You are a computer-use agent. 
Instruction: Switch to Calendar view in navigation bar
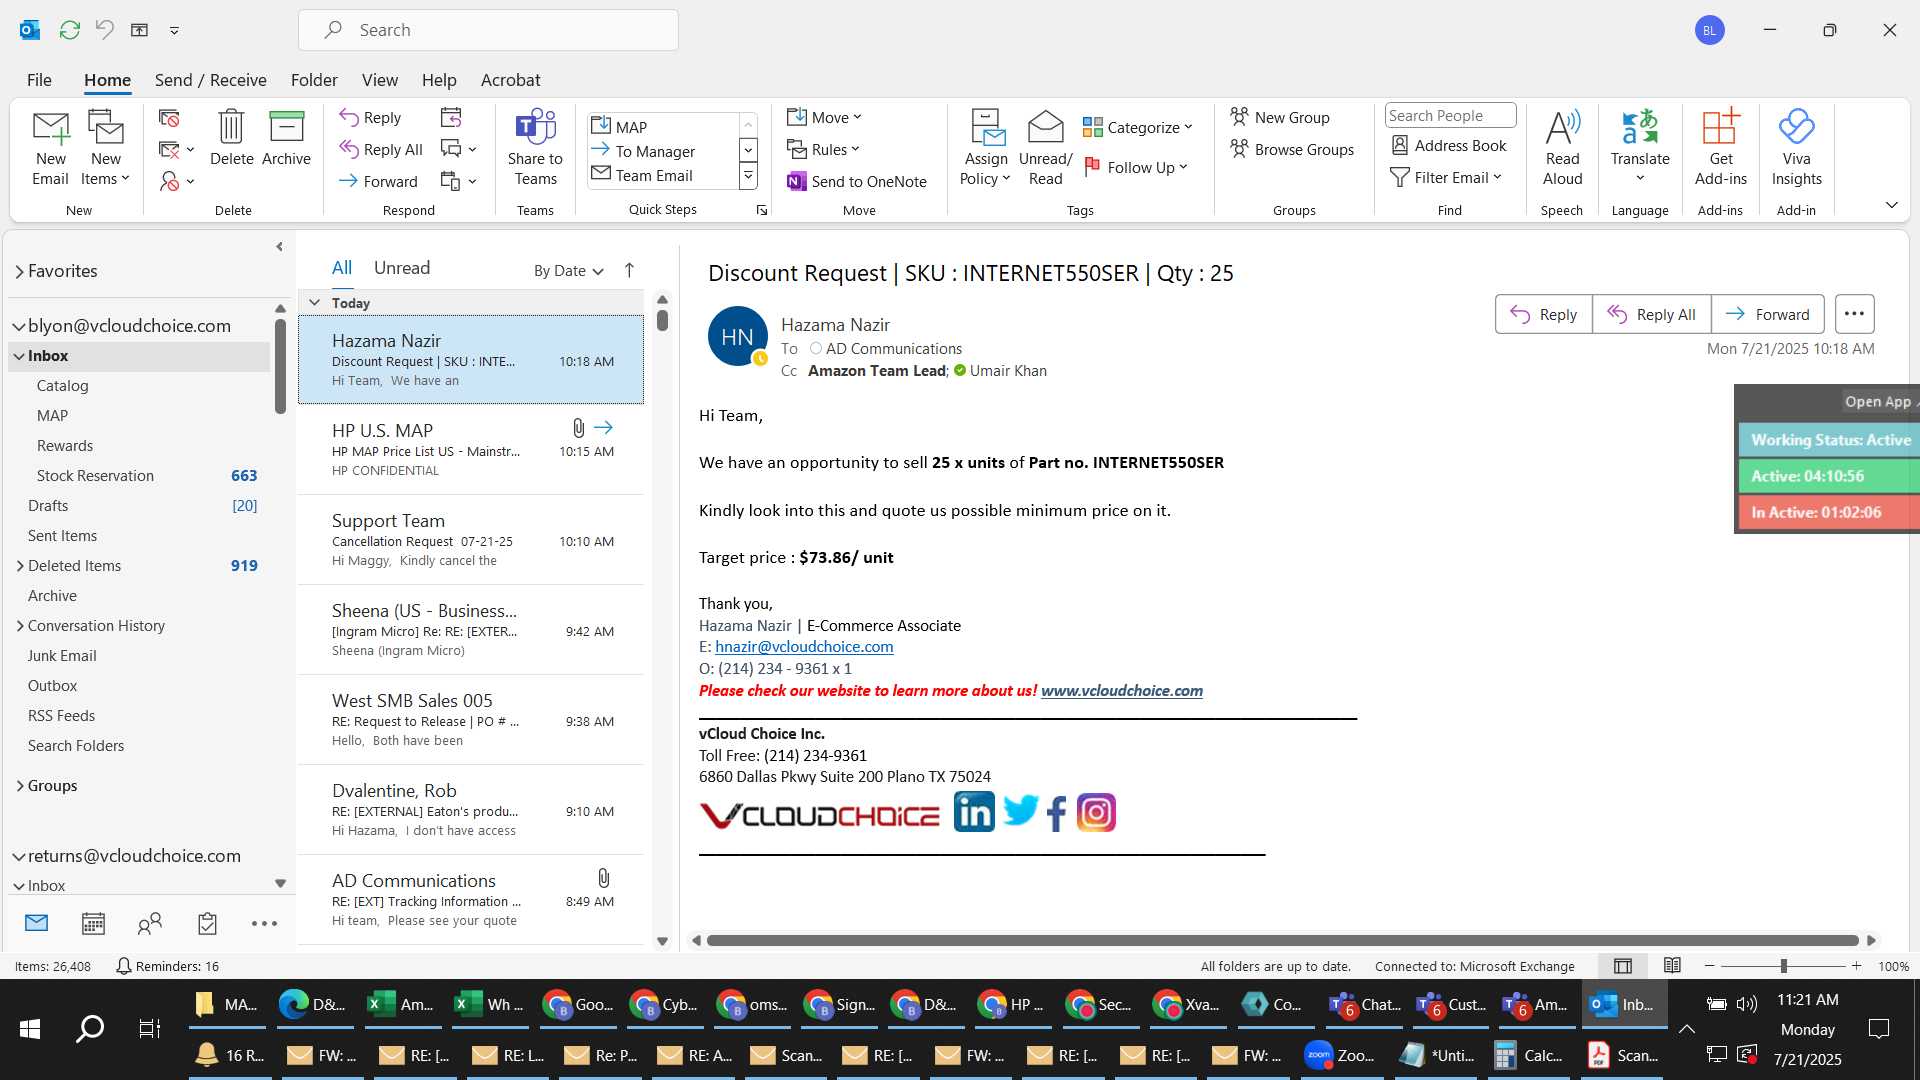(93, 923)
